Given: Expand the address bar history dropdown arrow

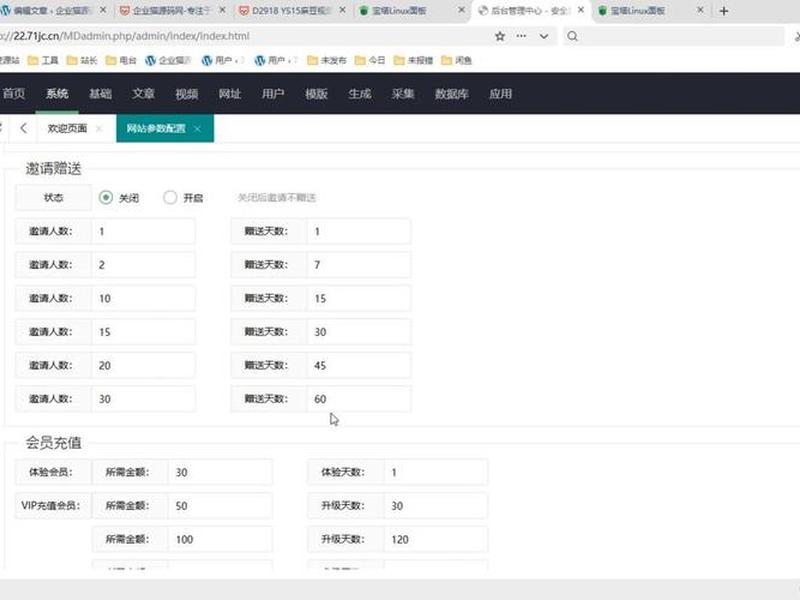Looking at the screenshot, I should (544, 36).
